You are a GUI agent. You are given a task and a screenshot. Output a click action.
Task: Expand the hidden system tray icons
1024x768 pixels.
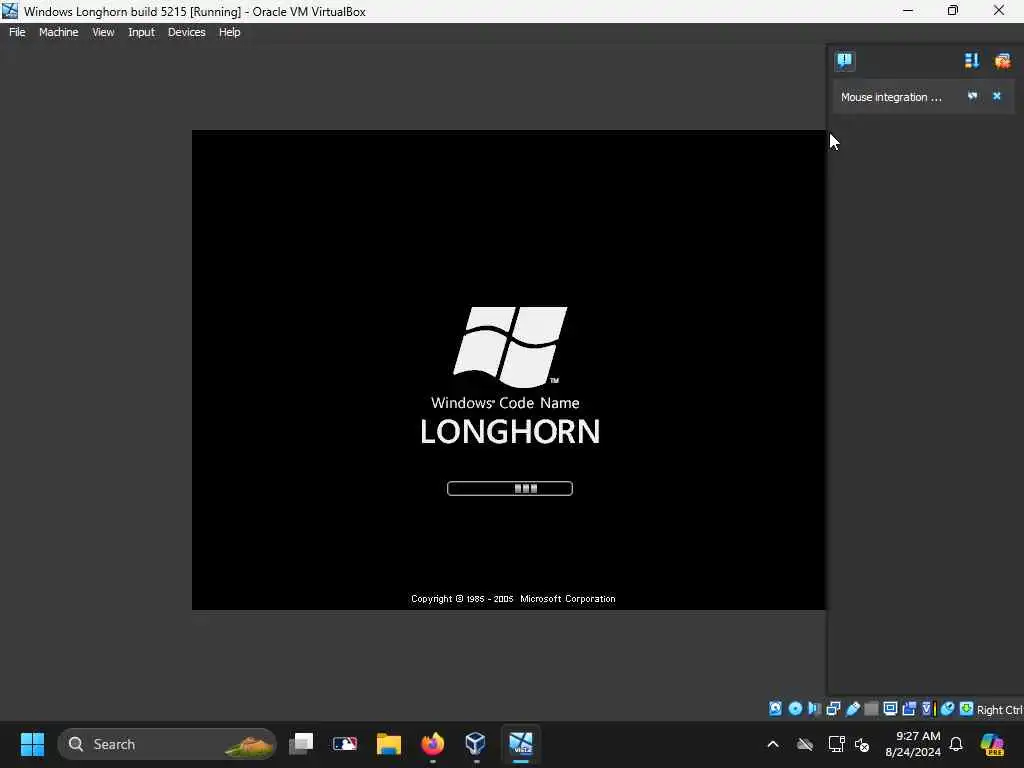pos(773,744)
